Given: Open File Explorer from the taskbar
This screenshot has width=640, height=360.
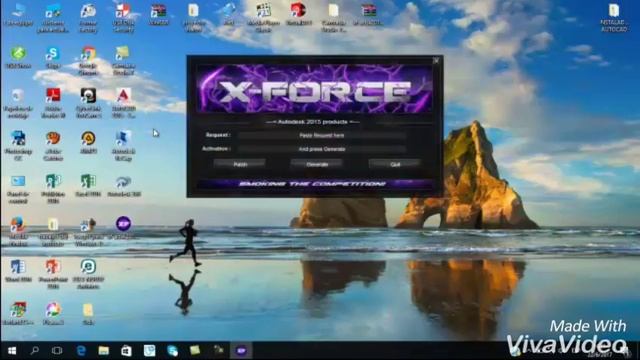Looking at the screenshot, I should click(103, 351).
